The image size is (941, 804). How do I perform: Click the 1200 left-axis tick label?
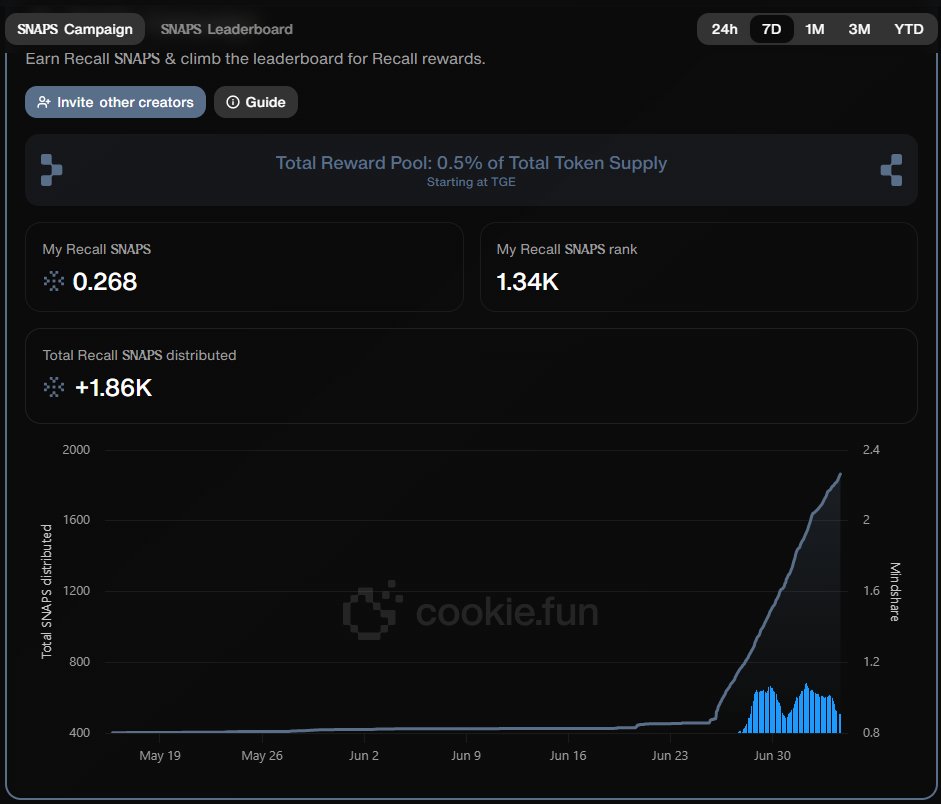[x=76, y=590]
